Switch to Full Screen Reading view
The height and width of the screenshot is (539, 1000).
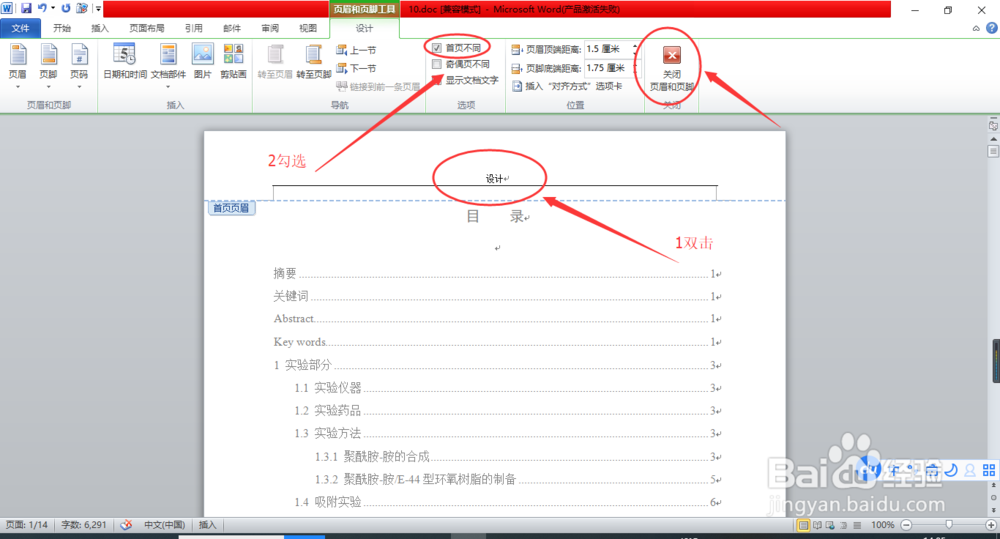point(817,525)
